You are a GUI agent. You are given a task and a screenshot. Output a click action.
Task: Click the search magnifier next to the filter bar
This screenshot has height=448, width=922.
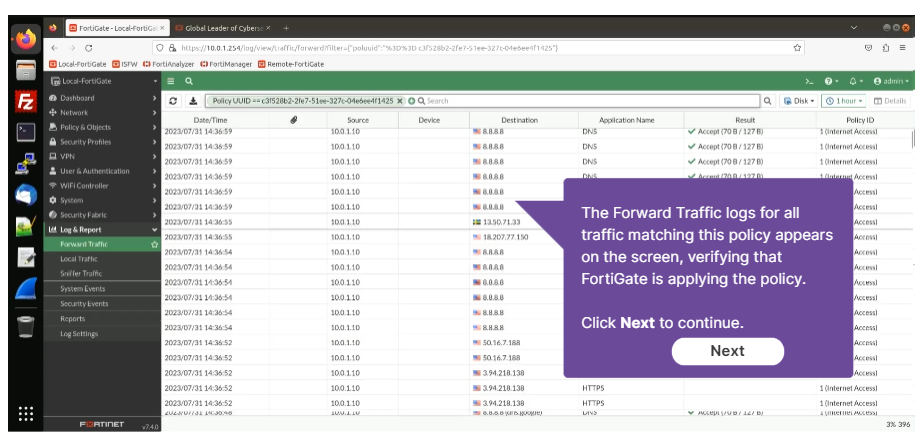767,101
